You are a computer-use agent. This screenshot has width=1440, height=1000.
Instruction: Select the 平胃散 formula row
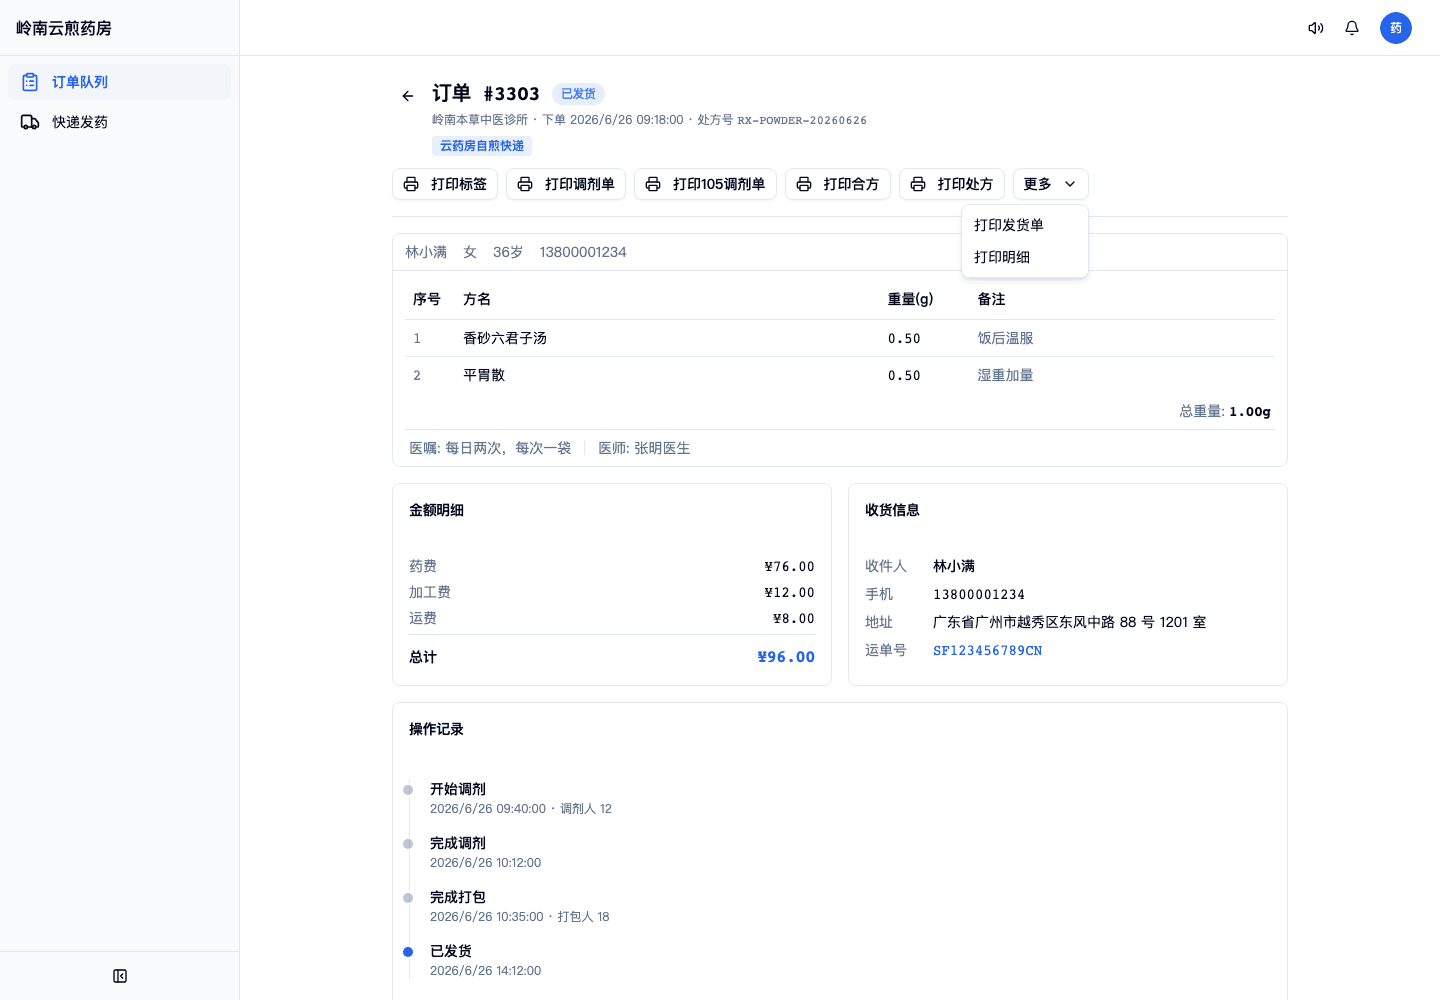click(840, 375)
